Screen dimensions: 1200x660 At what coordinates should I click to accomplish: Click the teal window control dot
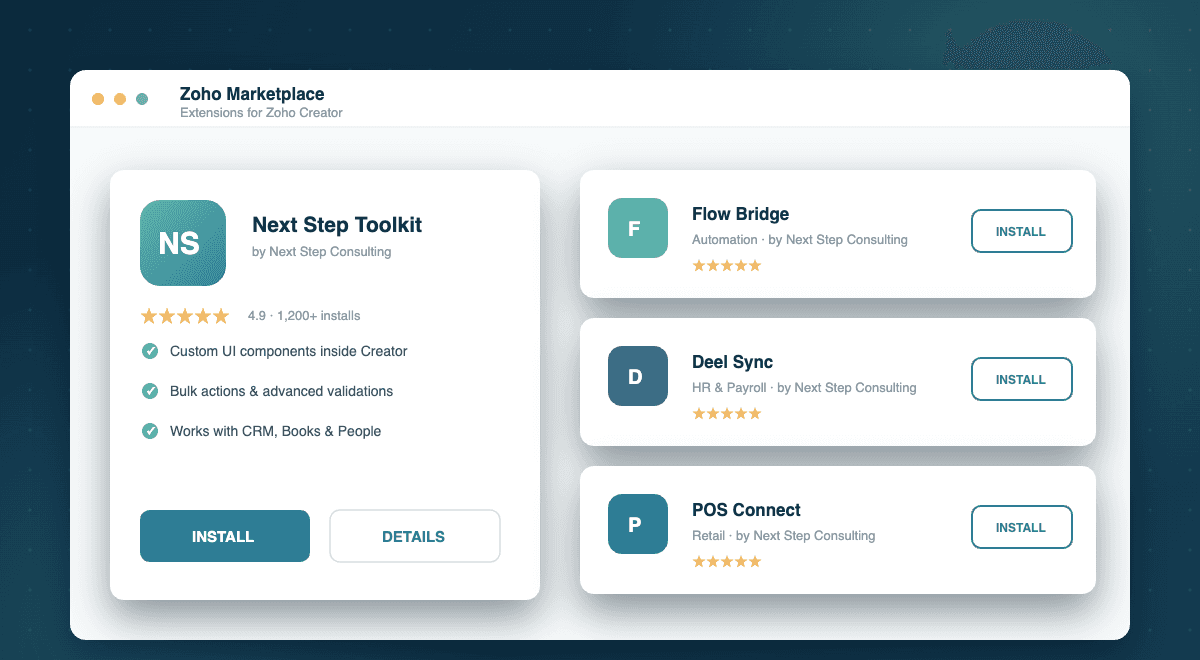click(142, 99)
